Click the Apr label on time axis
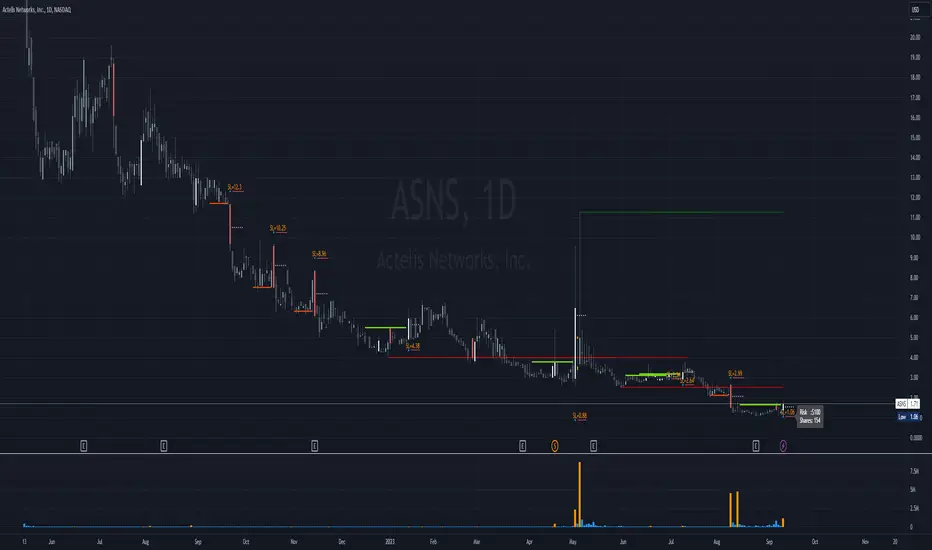This screenshot has width=932, height=550. pyautogui.click(x=530, y=542)
